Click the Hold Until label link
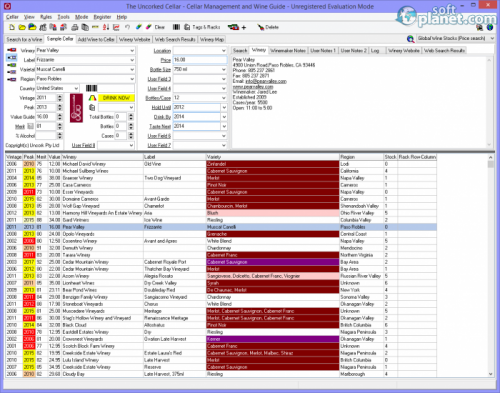The height and width of the screenshot is (393, 500). (161, 107)
